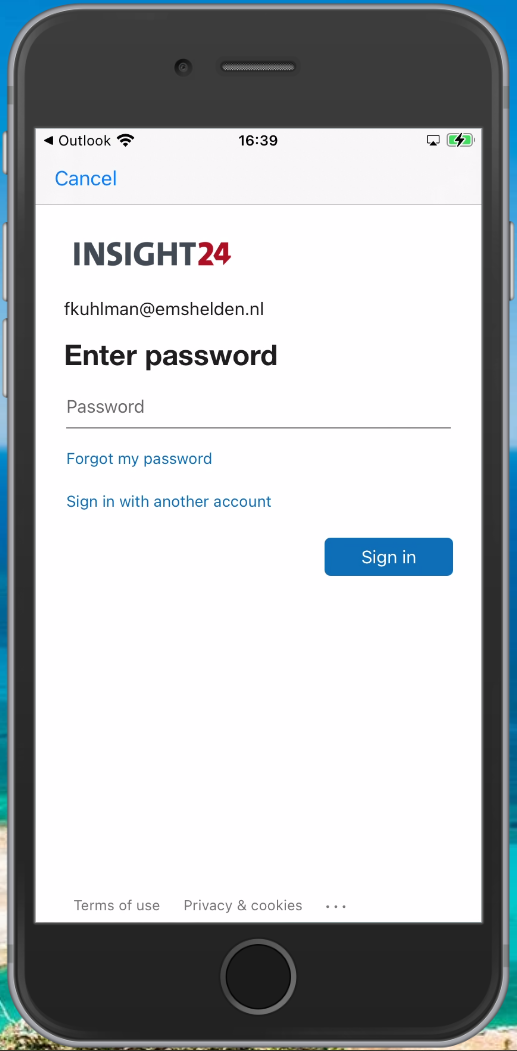Image resolution: width=517 pixels, height=1051 pixels.
Task: Cancel the sign-in screen
Action: click(x=86, y=178)
